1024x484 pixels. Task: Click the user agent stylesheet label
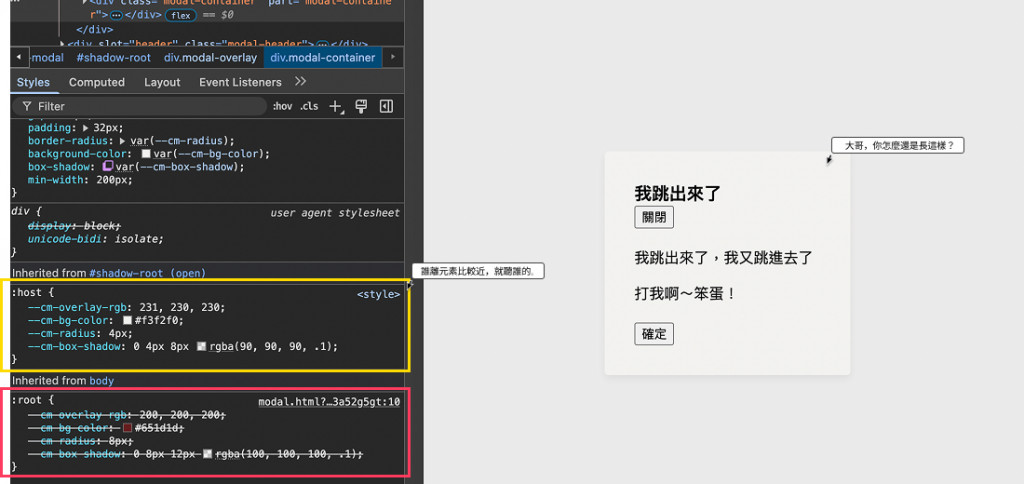(x=335, y=213)
